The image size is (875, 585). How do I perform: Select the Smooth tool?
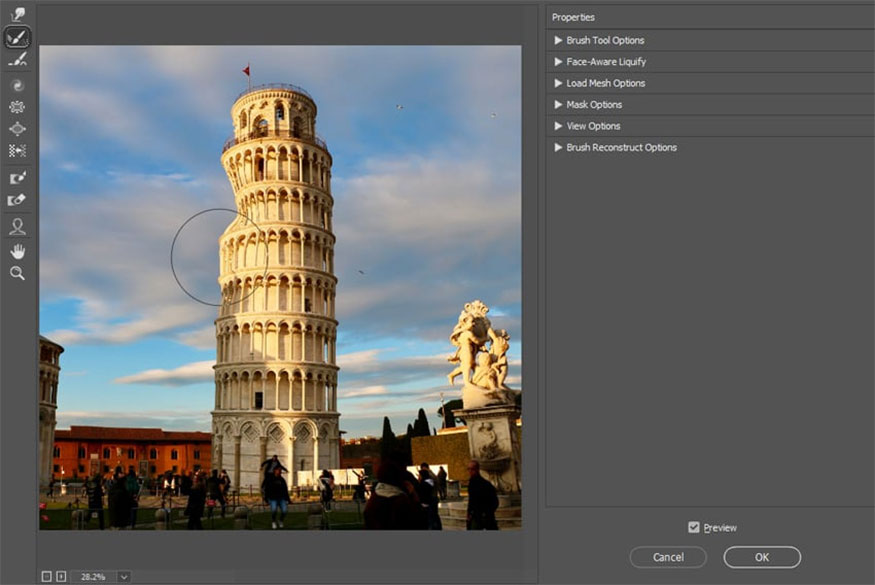coord(17,59)
